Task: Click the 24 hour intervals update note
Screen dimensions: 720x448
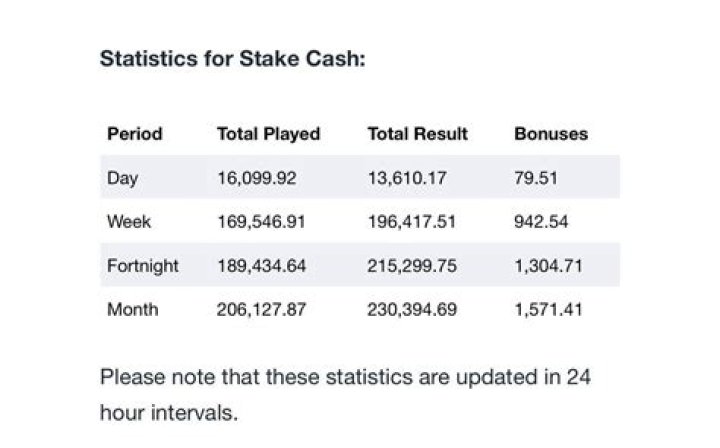Action: [346, 395]
